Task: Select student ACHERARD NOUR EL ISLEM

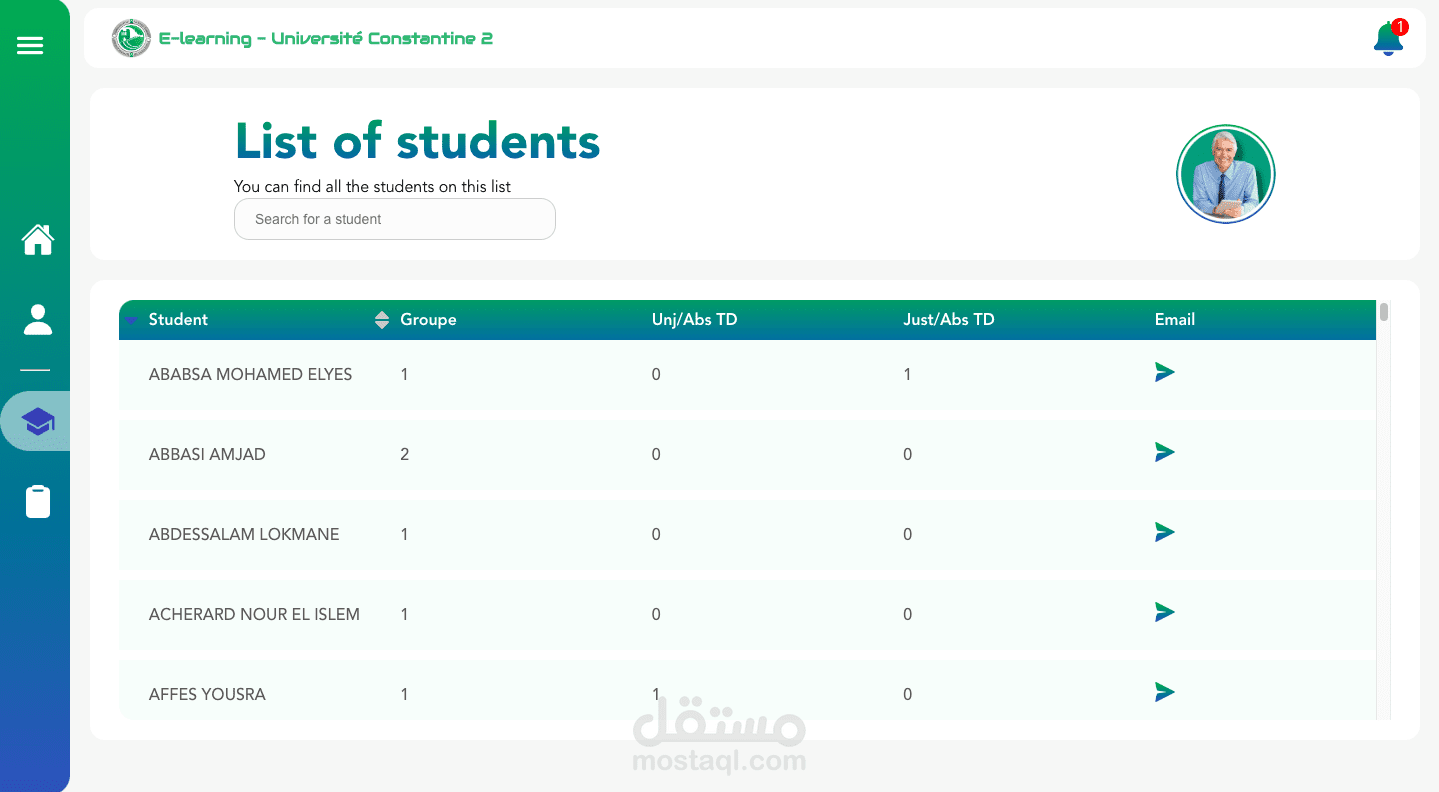Action: tap(254, 615)
